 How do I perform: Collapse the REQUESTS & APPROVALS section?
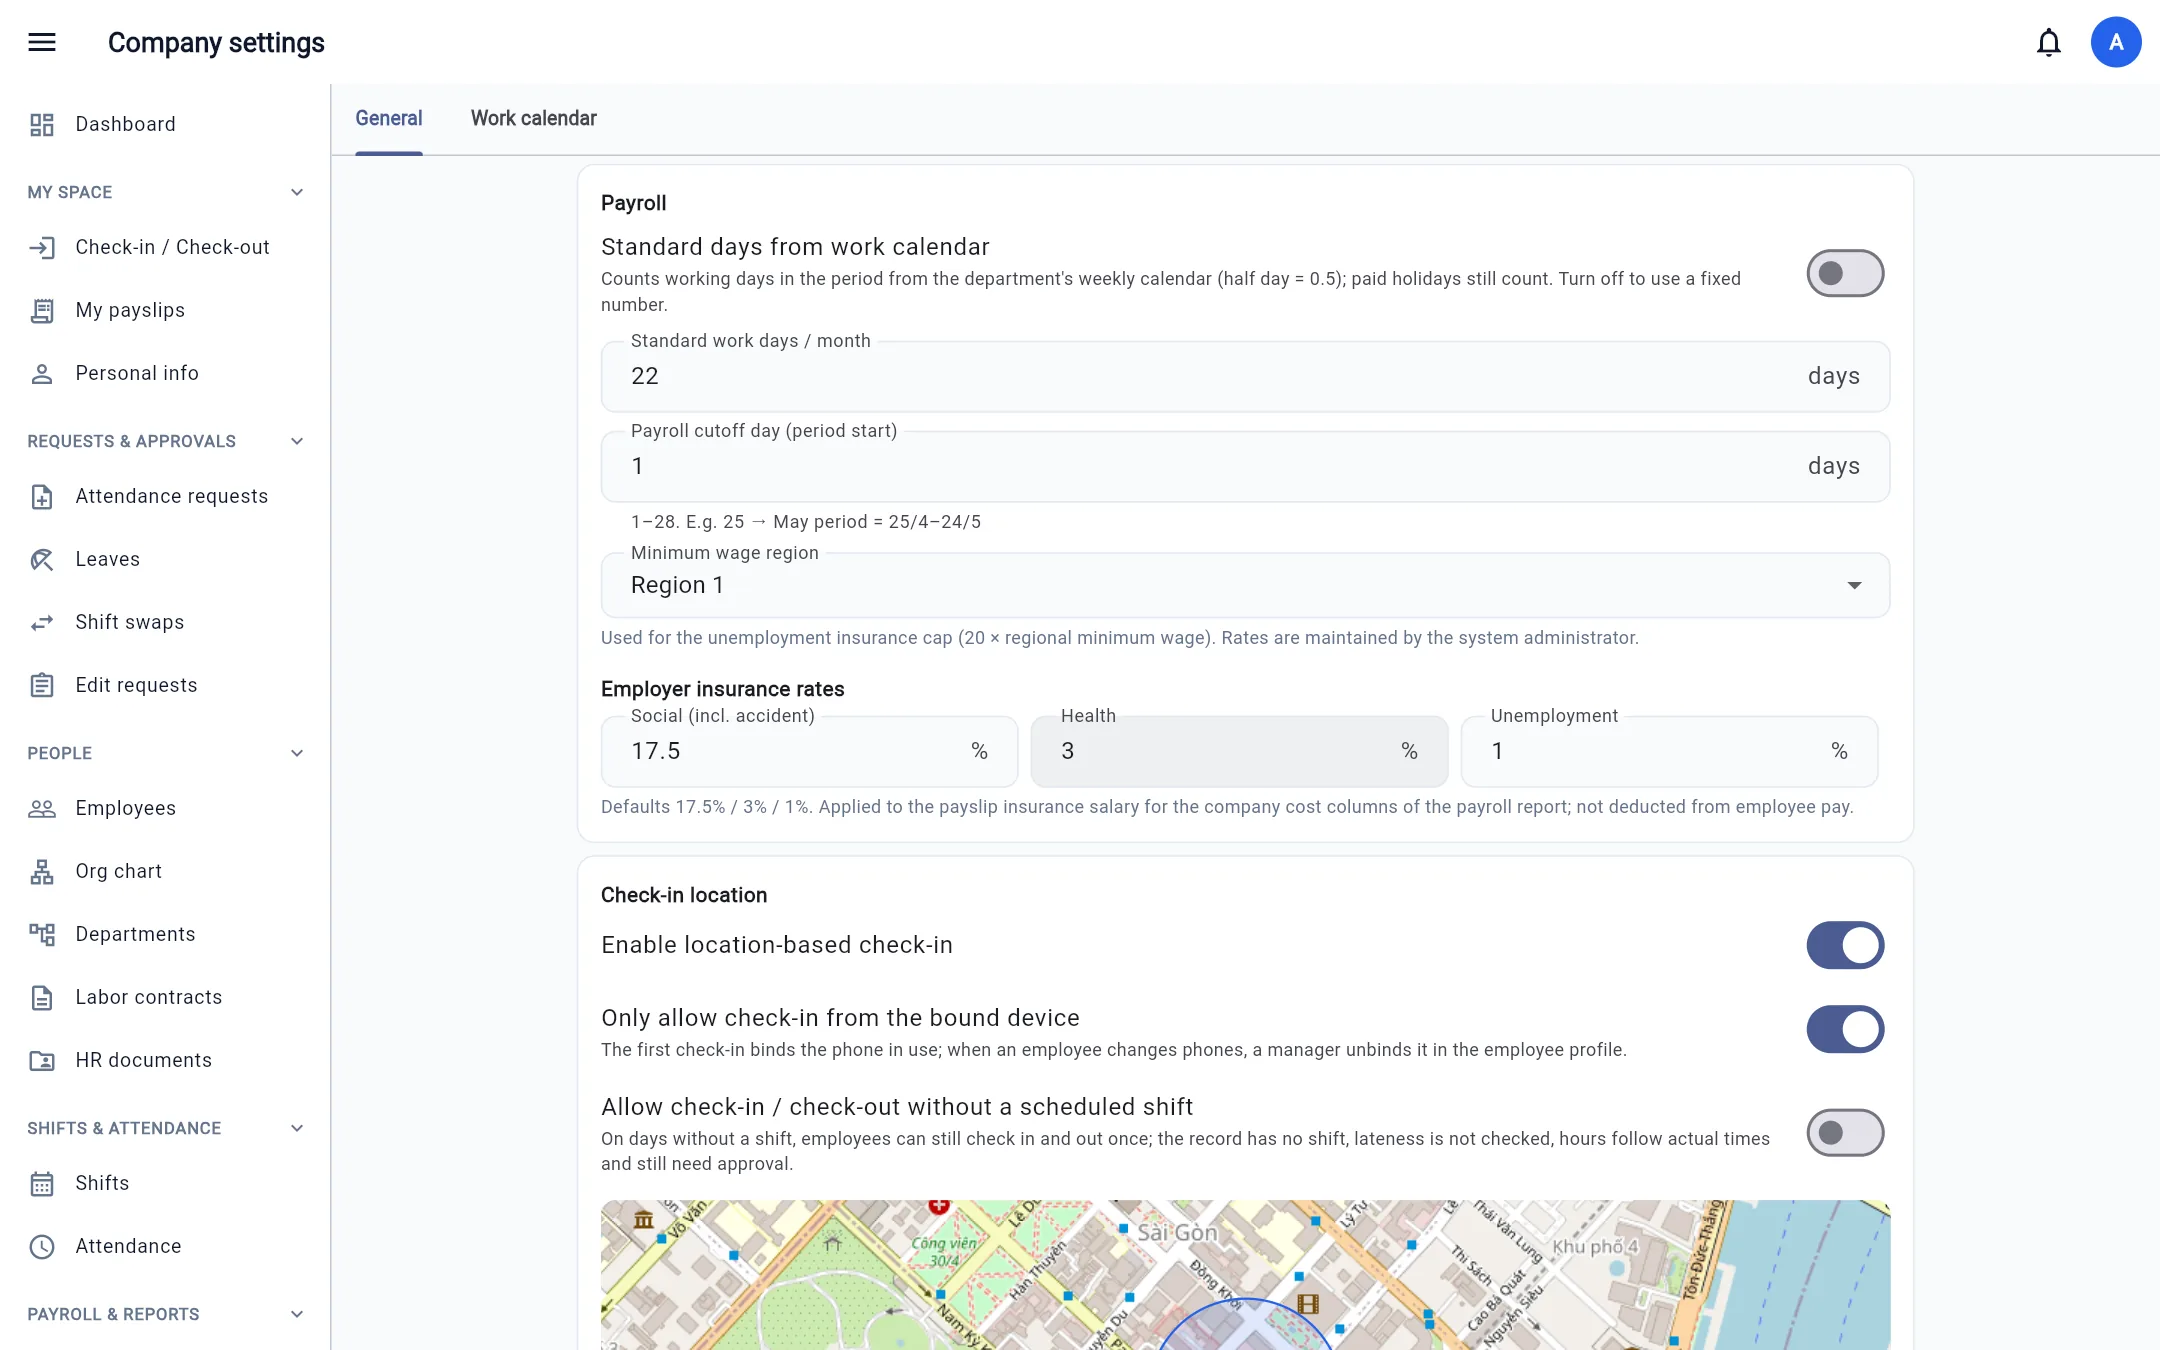[297, 441]
